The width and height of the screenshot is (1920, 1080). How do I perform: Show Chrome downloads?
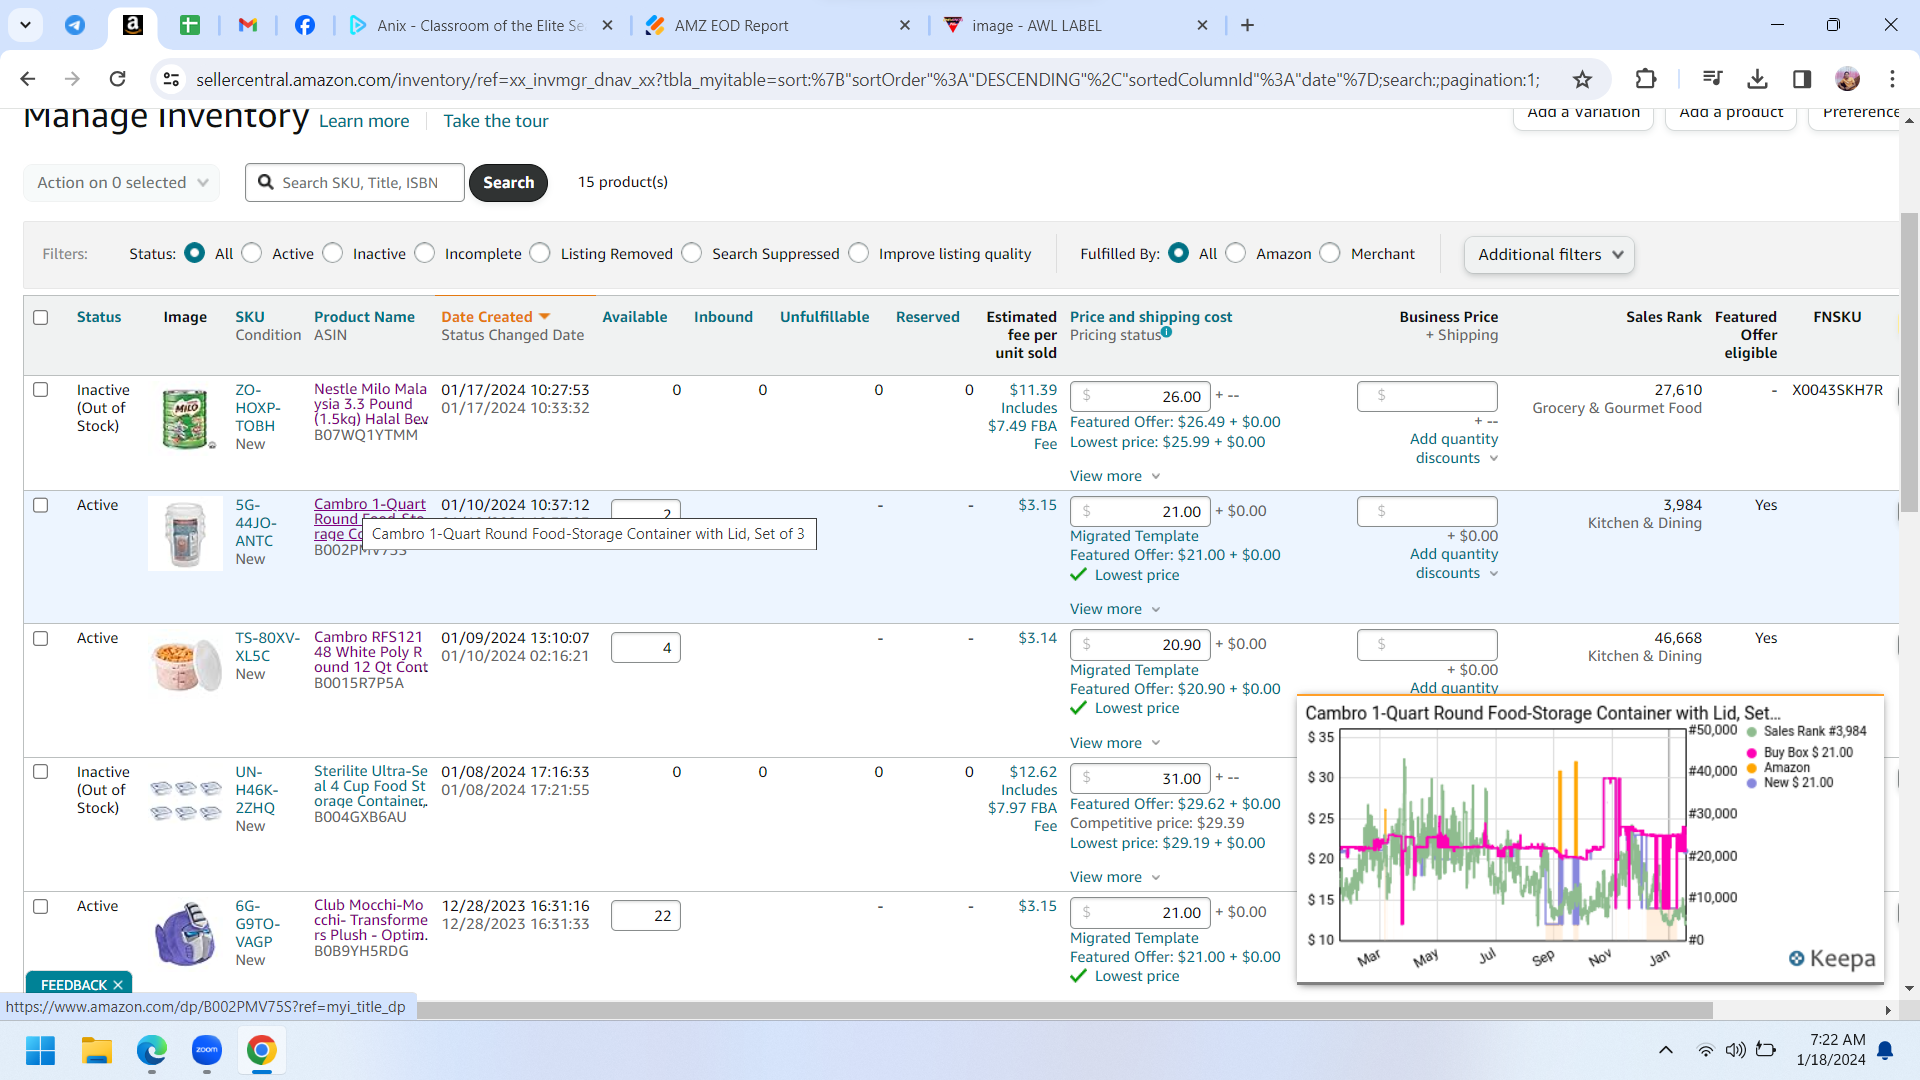1757,79
